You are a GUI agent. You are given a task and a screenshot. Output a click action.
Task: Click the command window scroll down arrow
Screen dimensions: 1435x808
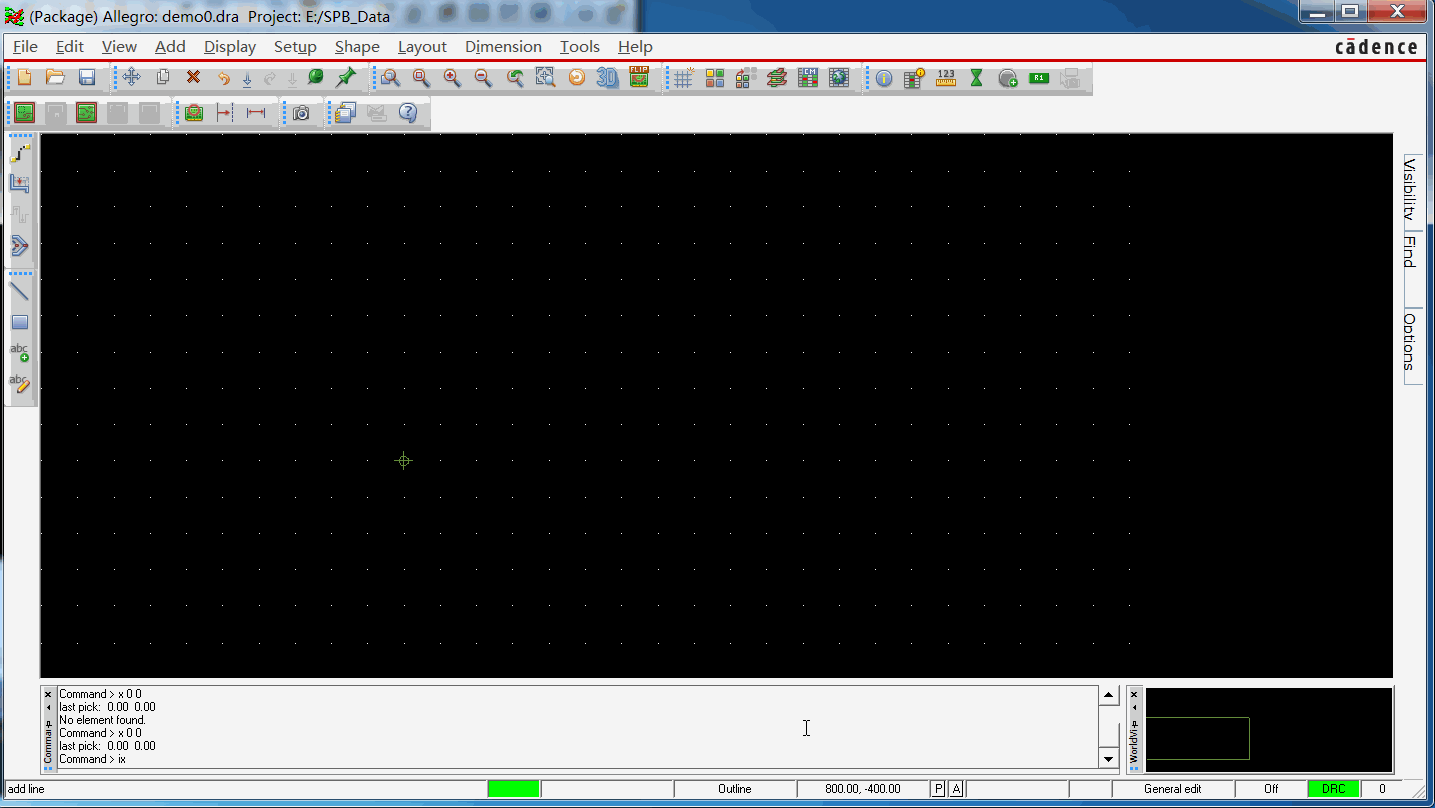(1108, 759)
